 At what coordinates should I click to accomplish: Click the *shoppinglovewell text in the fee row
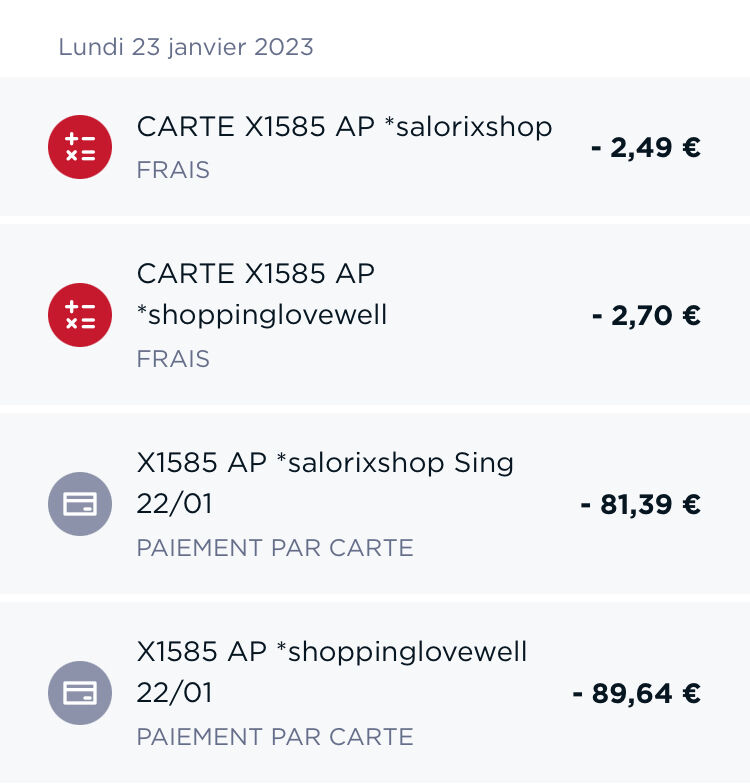(262, 316)
